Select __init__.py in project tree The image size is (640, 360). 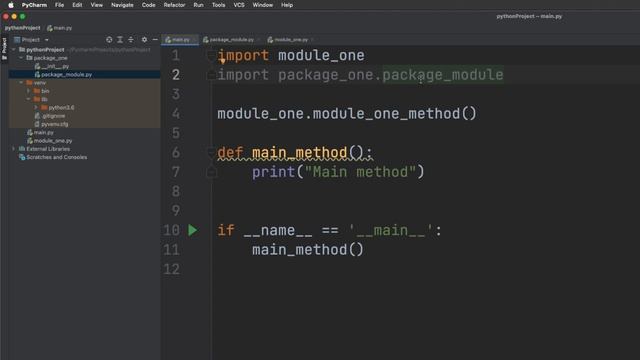(x=52, y=66)
